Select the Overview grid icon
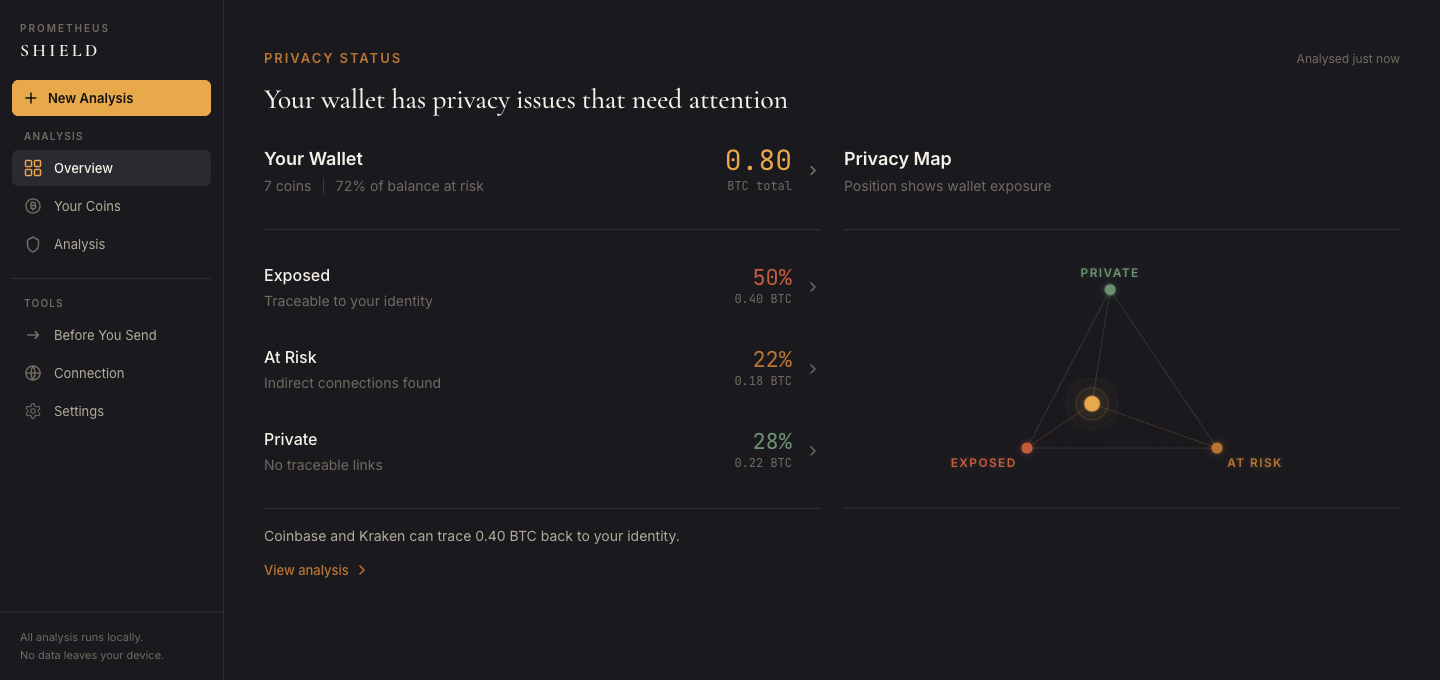 coord(33,168)
